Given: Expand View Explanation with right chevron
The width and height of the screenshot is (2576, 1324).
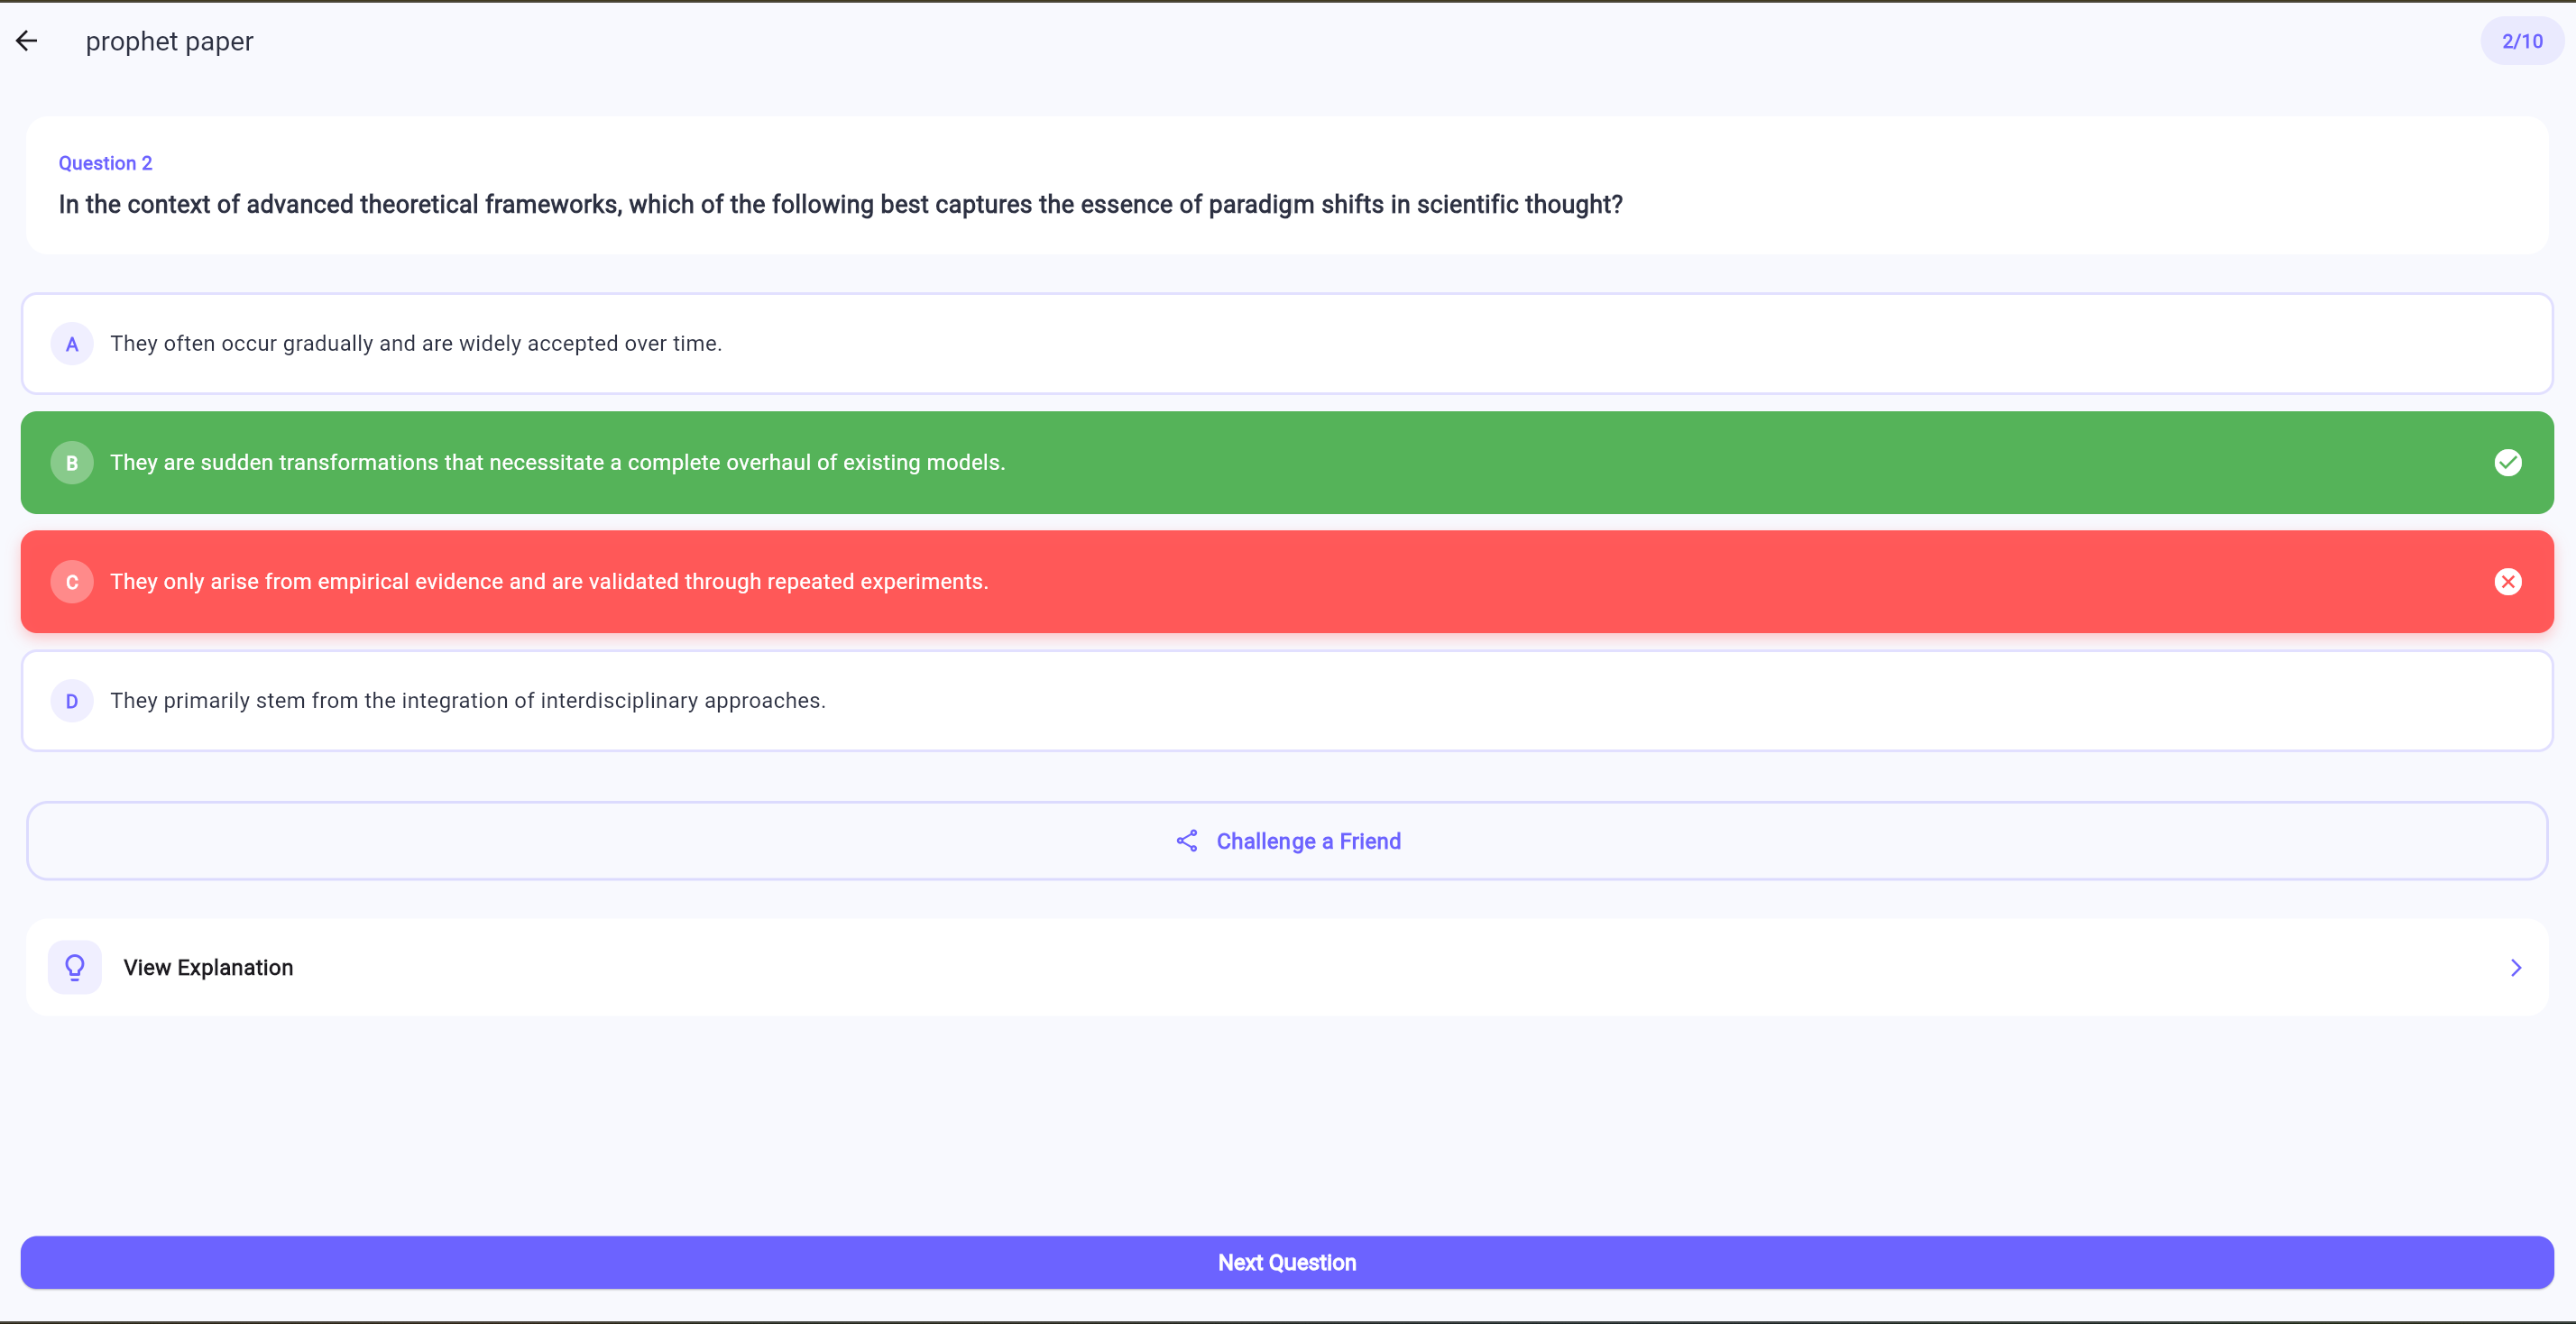Looking at the screenshot, I should [x=2515, y=967].
